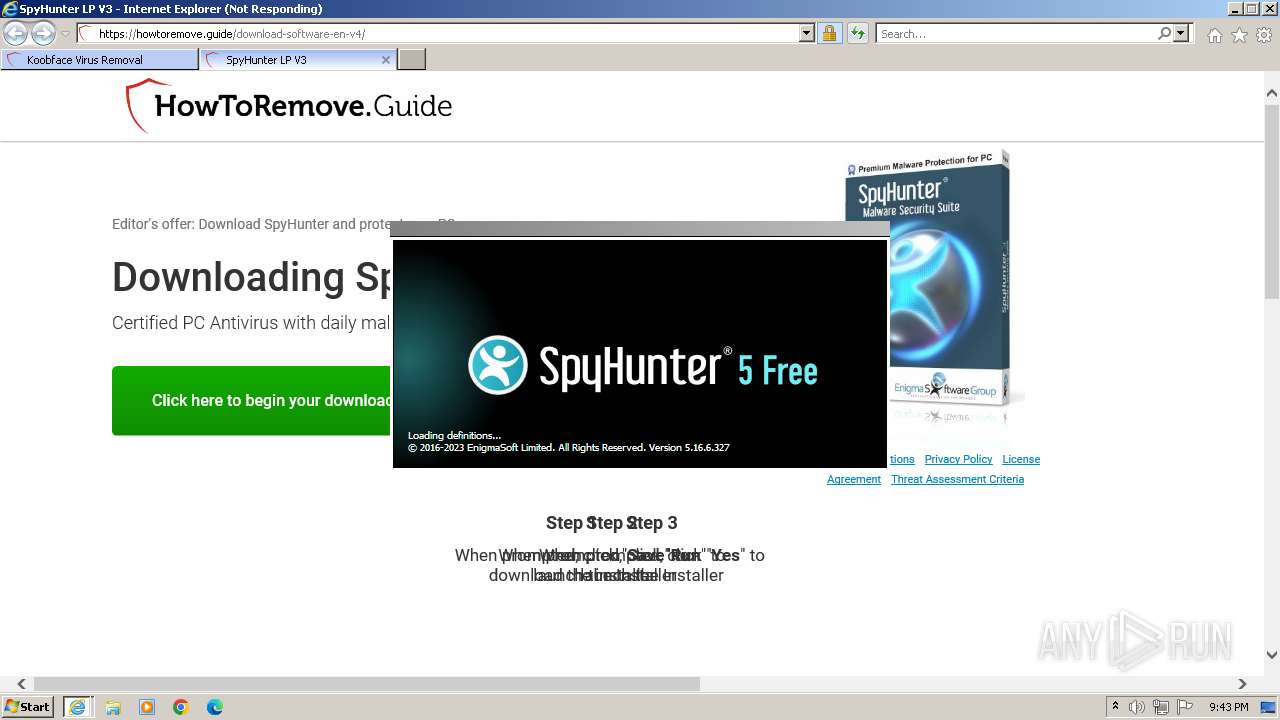Image resolution: width=1280 pixels, height=720 pixels.
Task: Click the security lock icon in address bar
Action: tap(829, 34)
